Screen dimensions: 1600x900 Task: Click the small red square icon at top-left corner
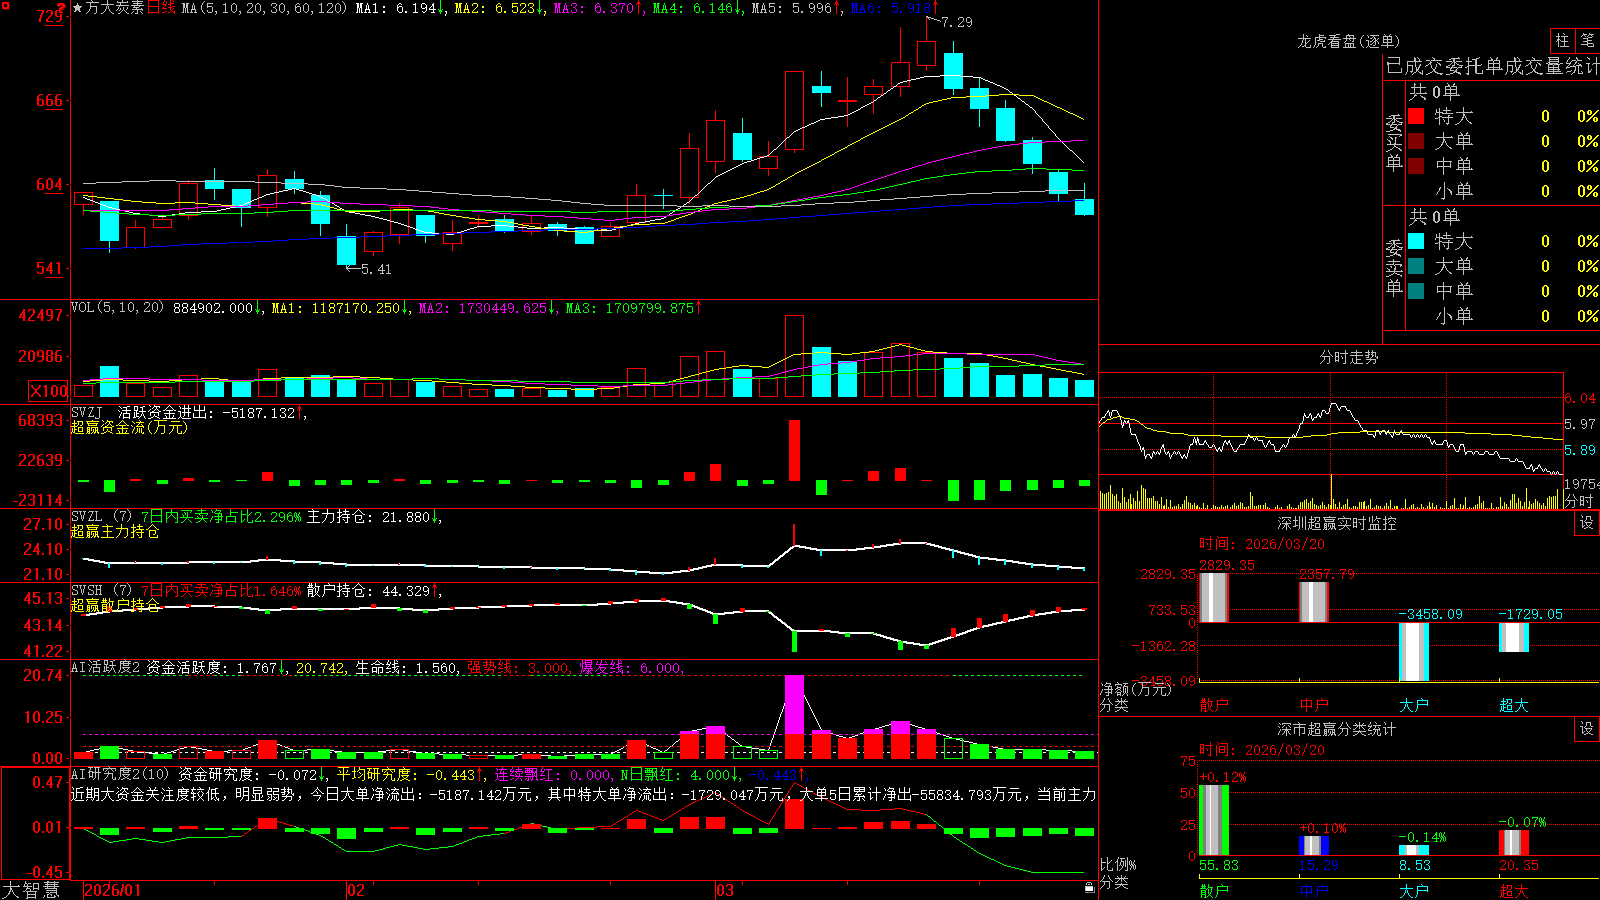[x=5, y=6]
